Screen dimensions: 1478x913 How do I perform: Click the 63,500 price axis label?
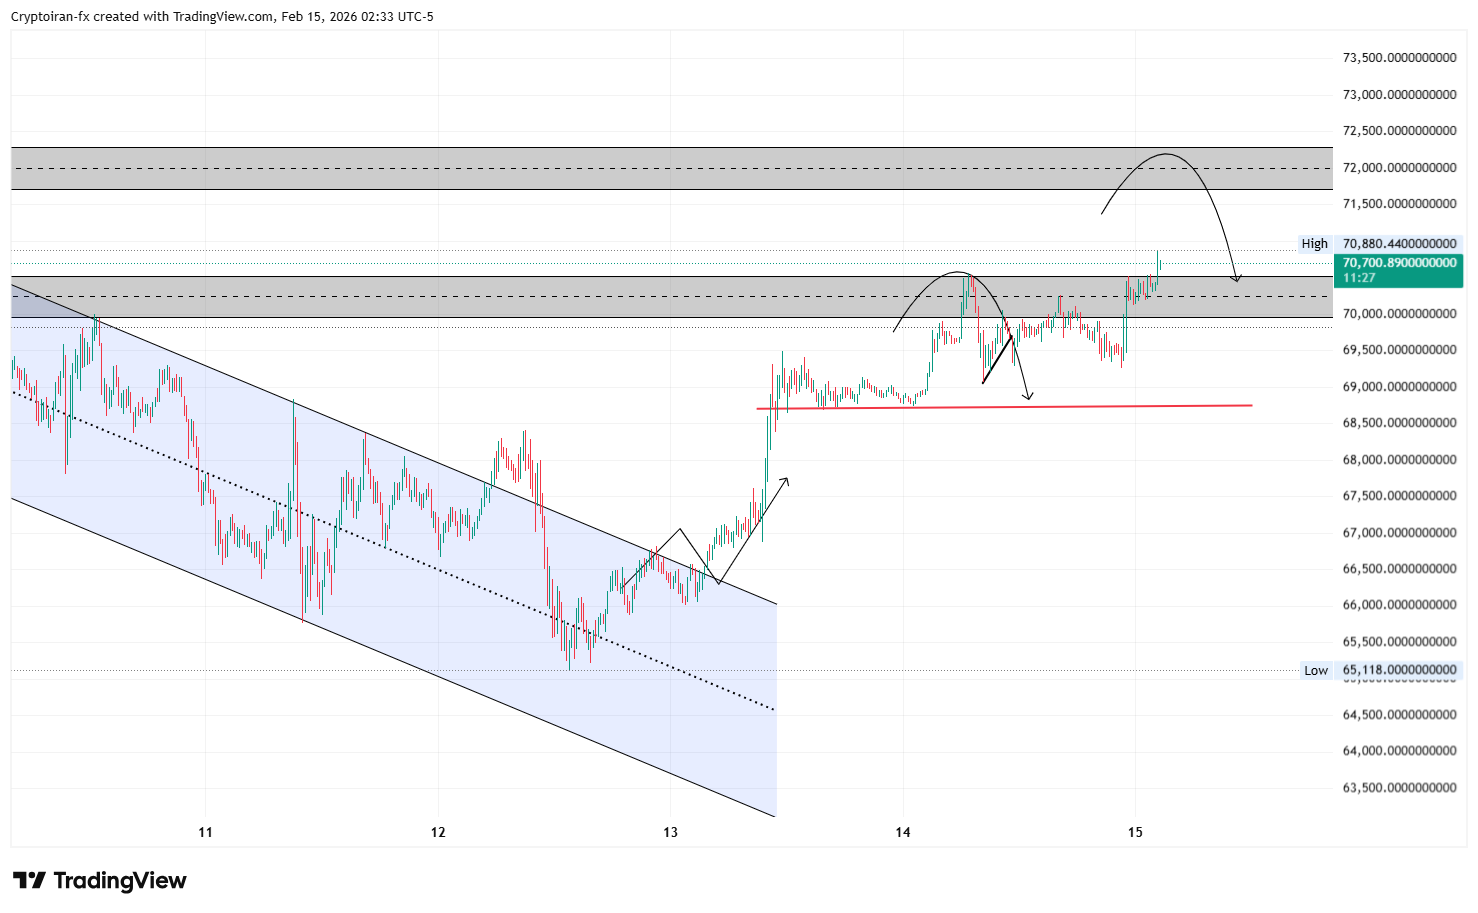point(1399,788)
